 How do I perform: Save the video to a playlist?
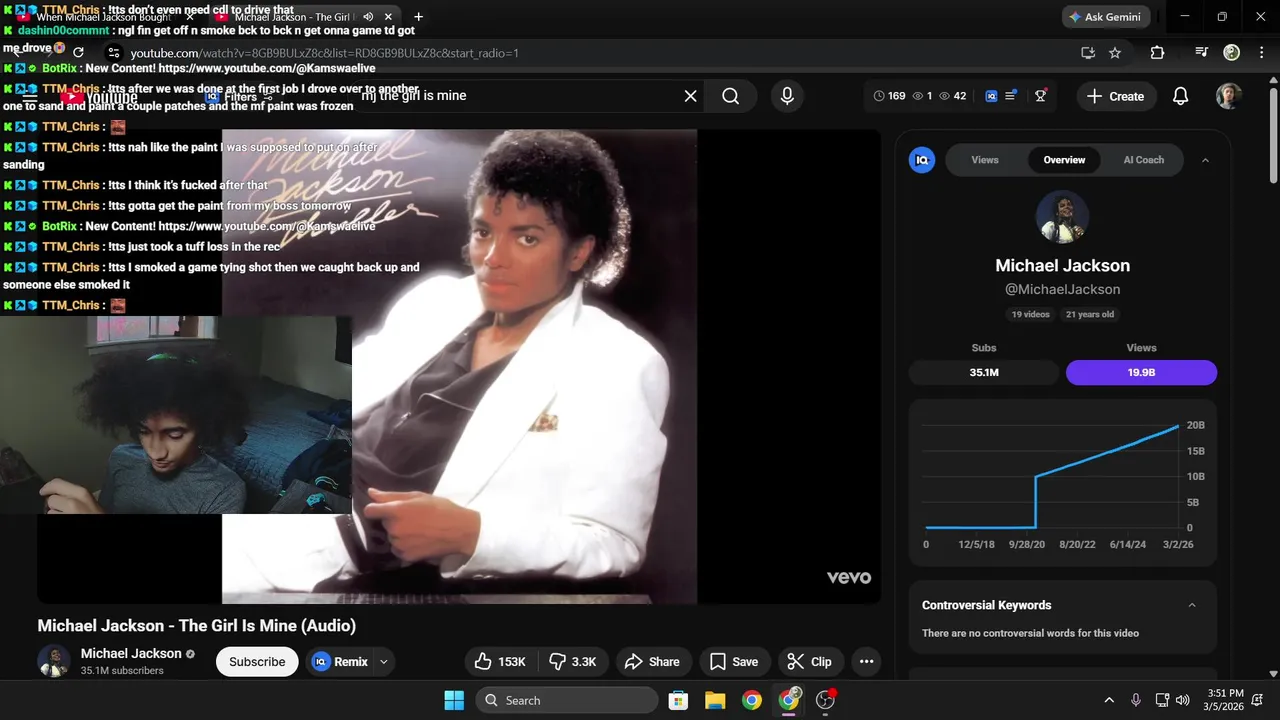coord(734,661)
